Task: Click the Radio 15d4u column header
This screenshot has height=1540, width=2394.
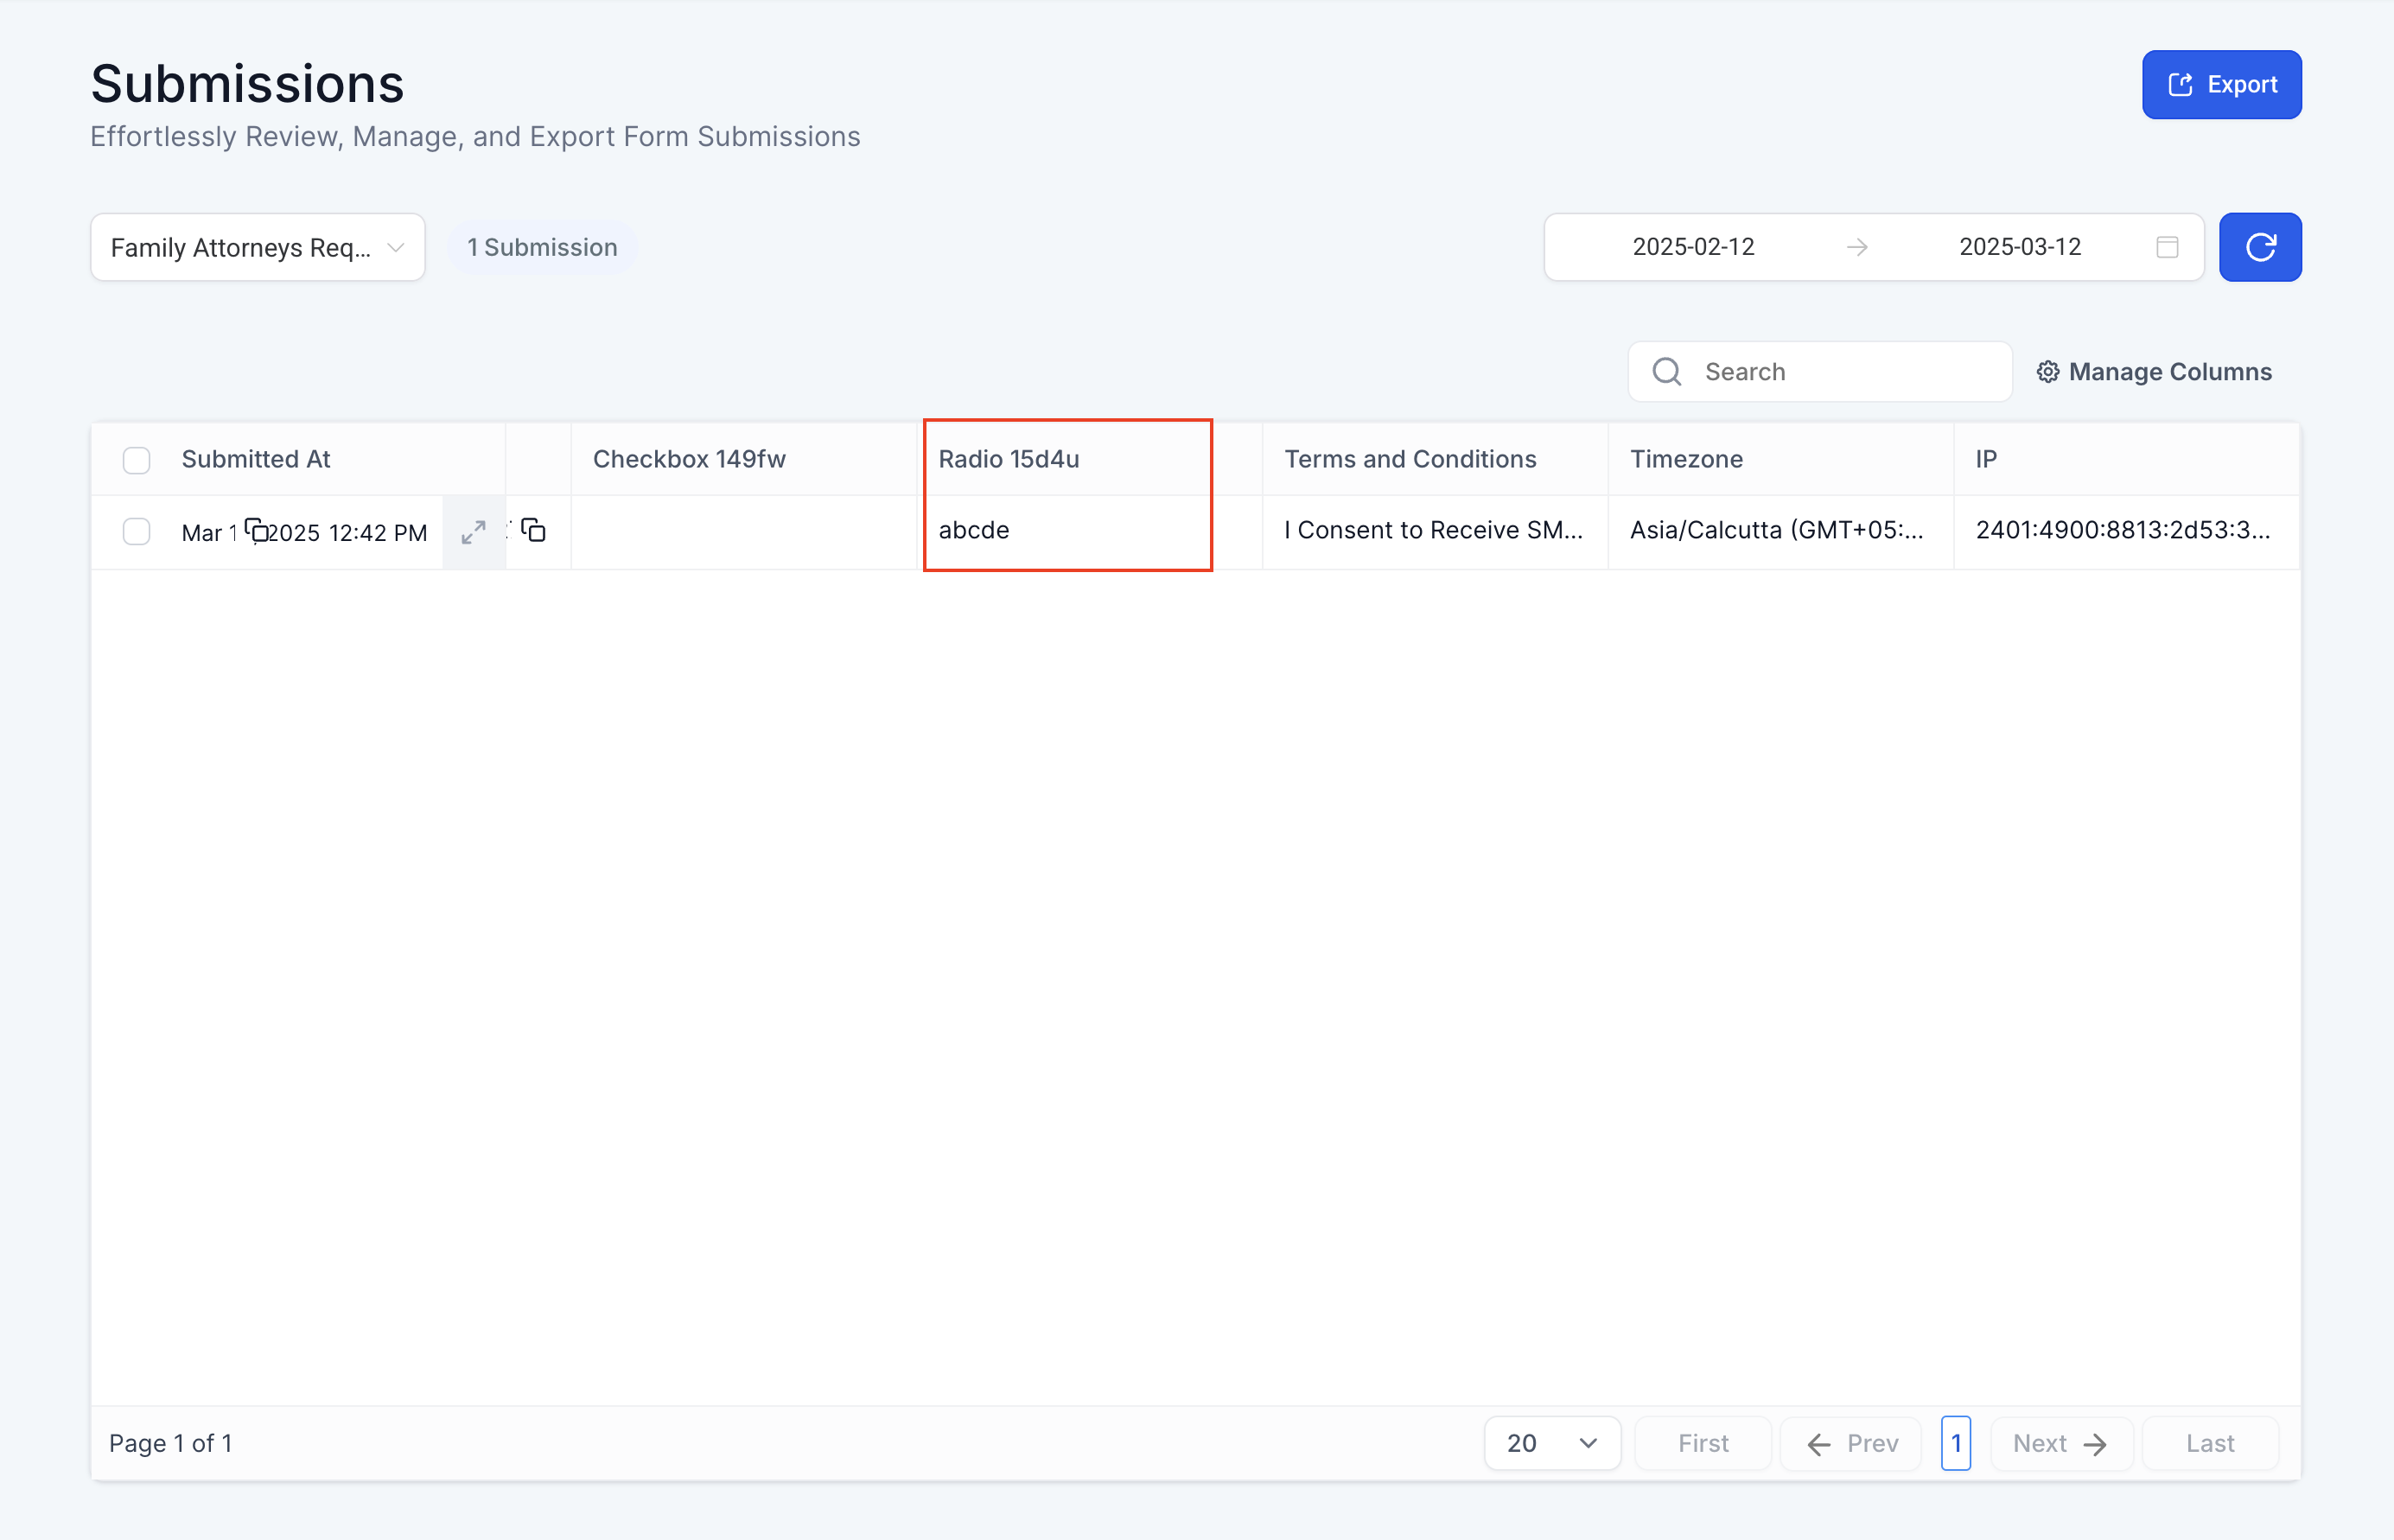Action: [1008, 459]
